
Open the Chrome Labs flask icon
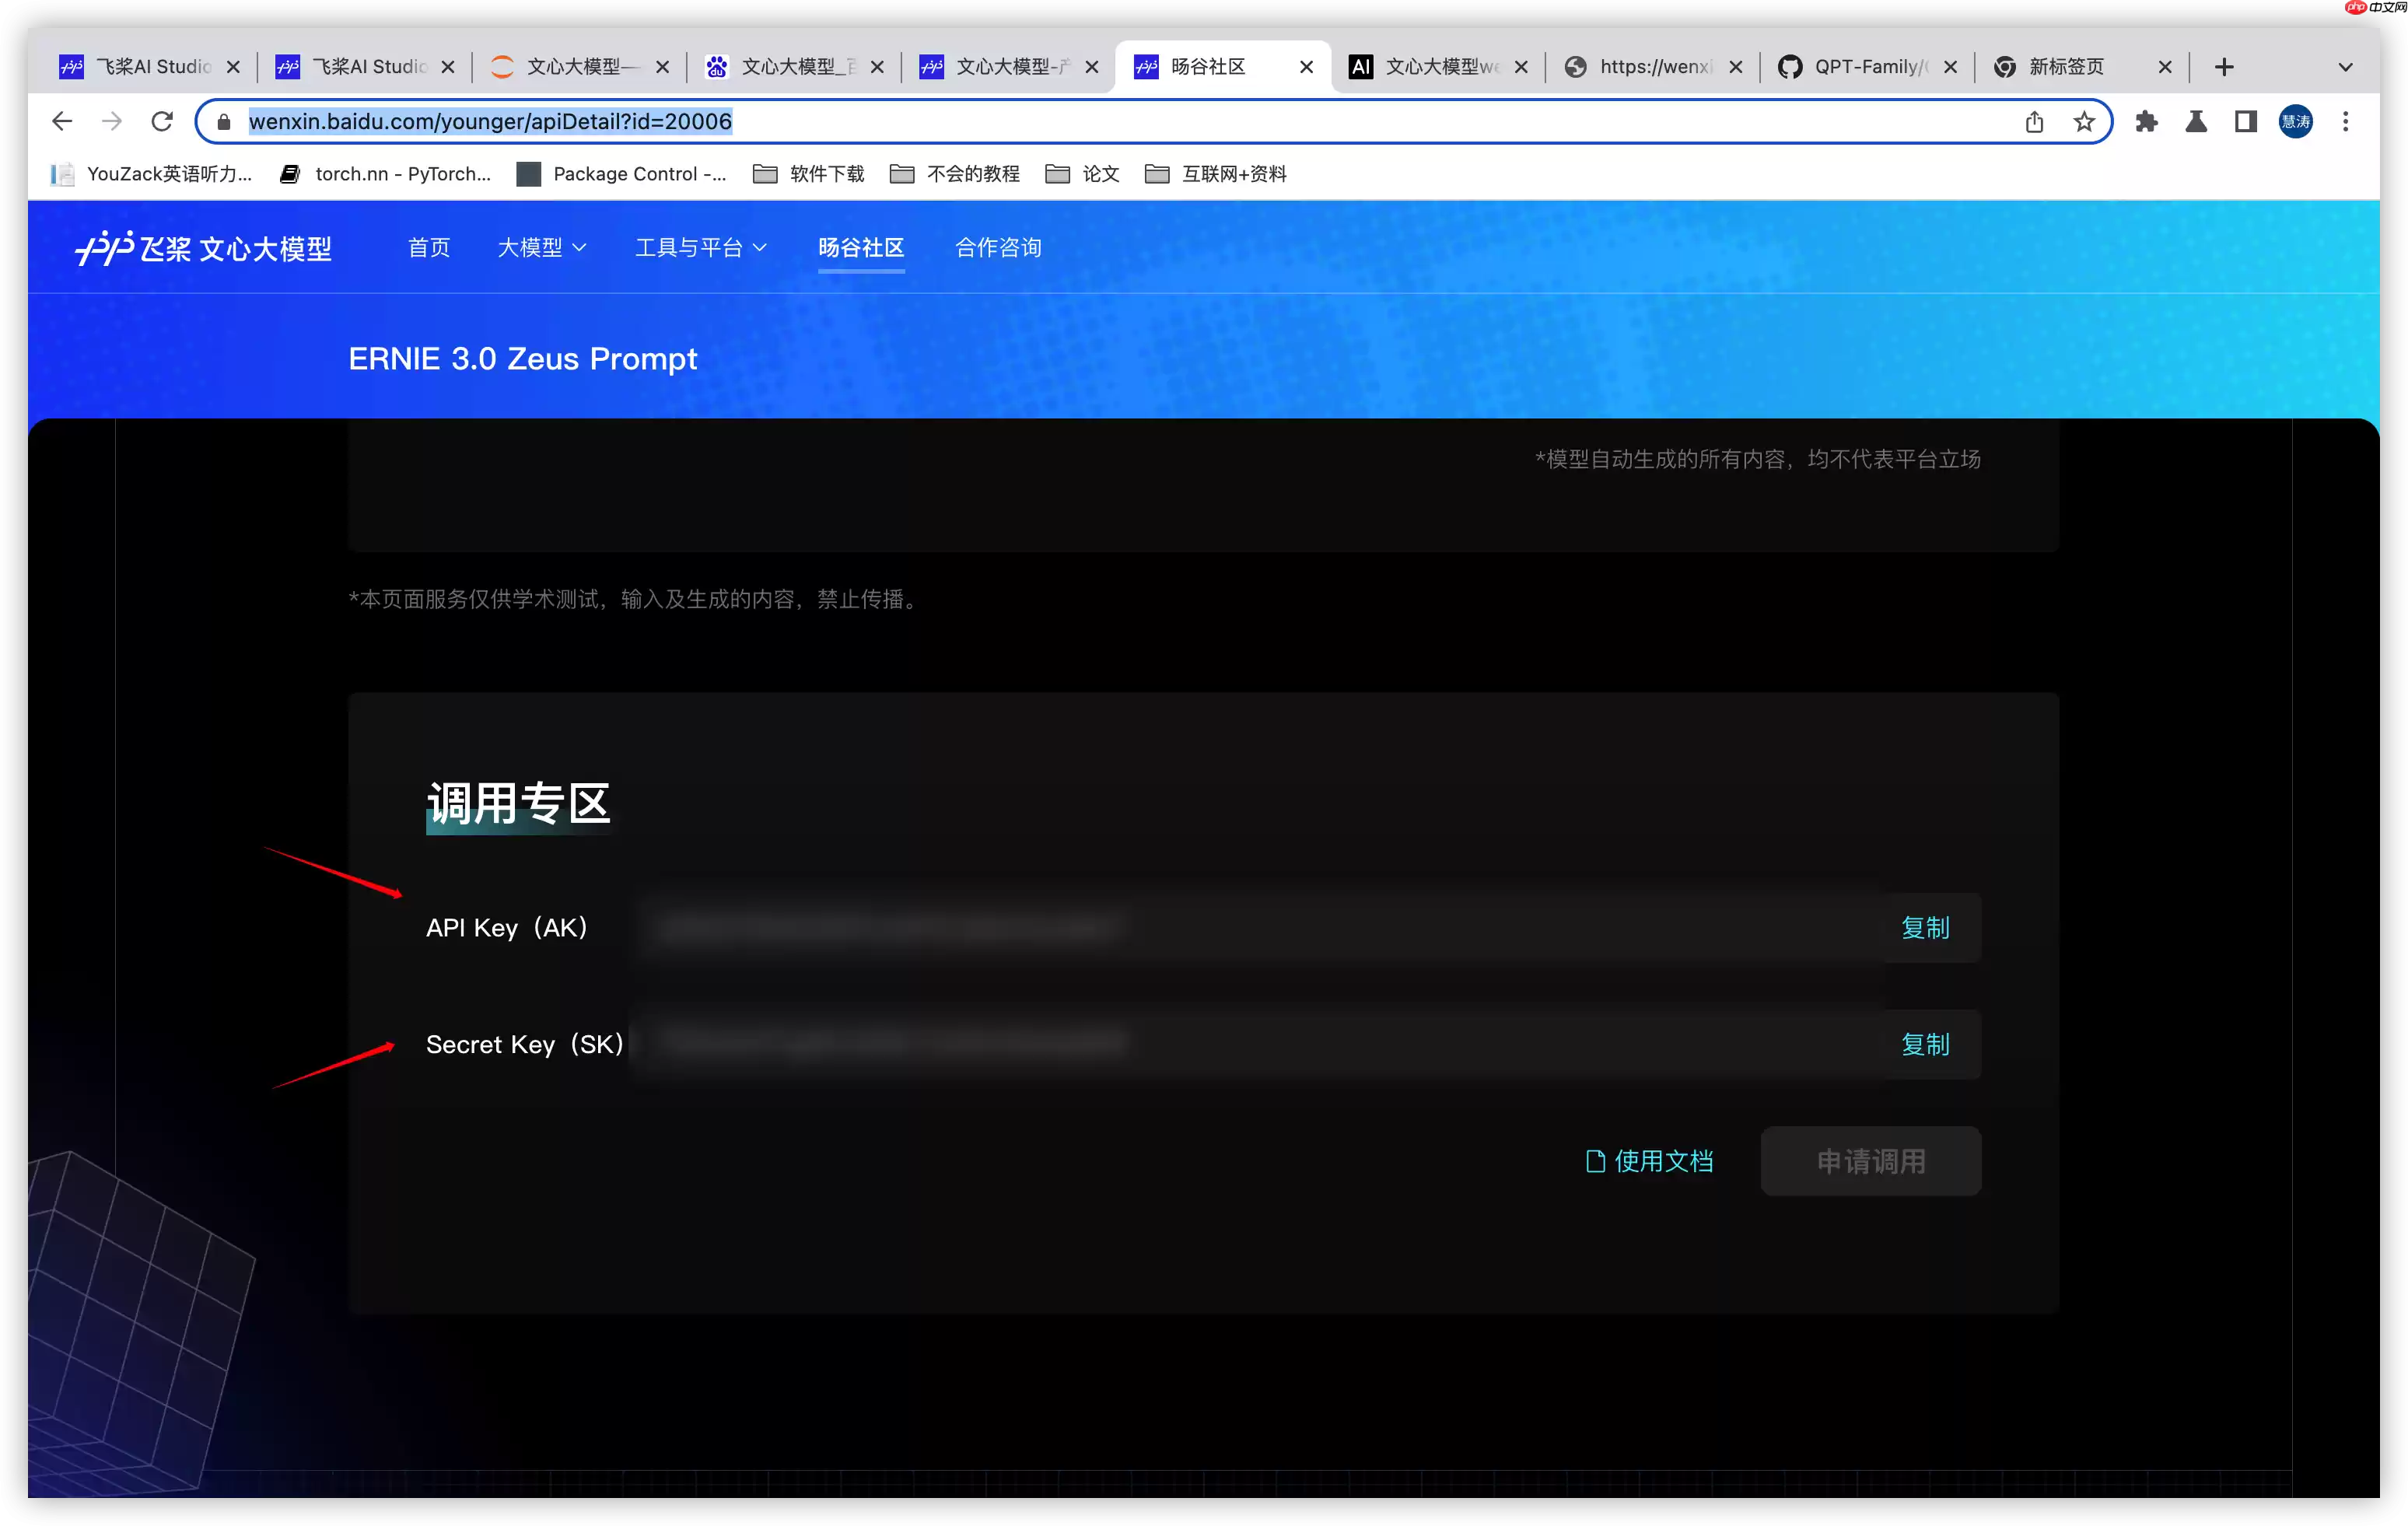pyautogui.click(x=2196, y=121)
